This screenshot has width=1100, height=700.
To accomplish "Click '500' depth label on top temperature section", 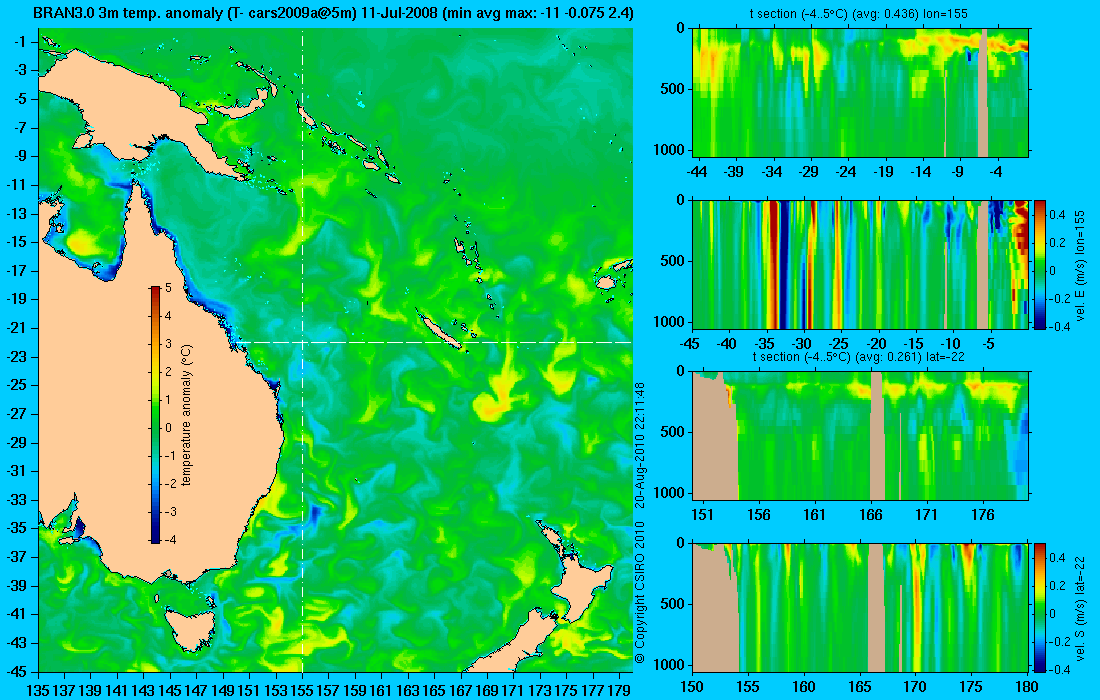I will pos(673,89).
